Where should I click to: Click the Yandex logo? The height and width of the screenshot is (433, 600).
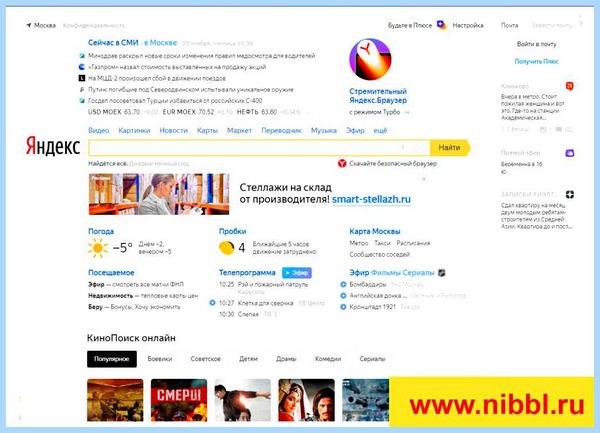pyautogui.click(x=53, y=146)
